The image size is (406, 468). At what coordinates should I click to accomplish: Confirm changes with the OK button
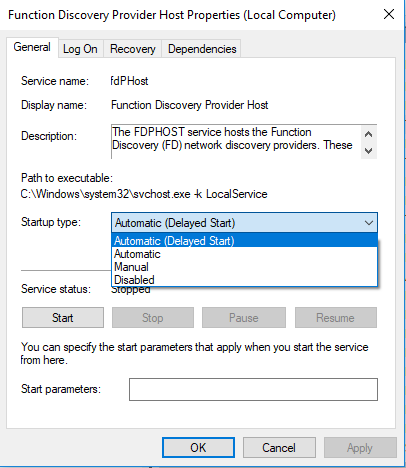click(198, 448)
